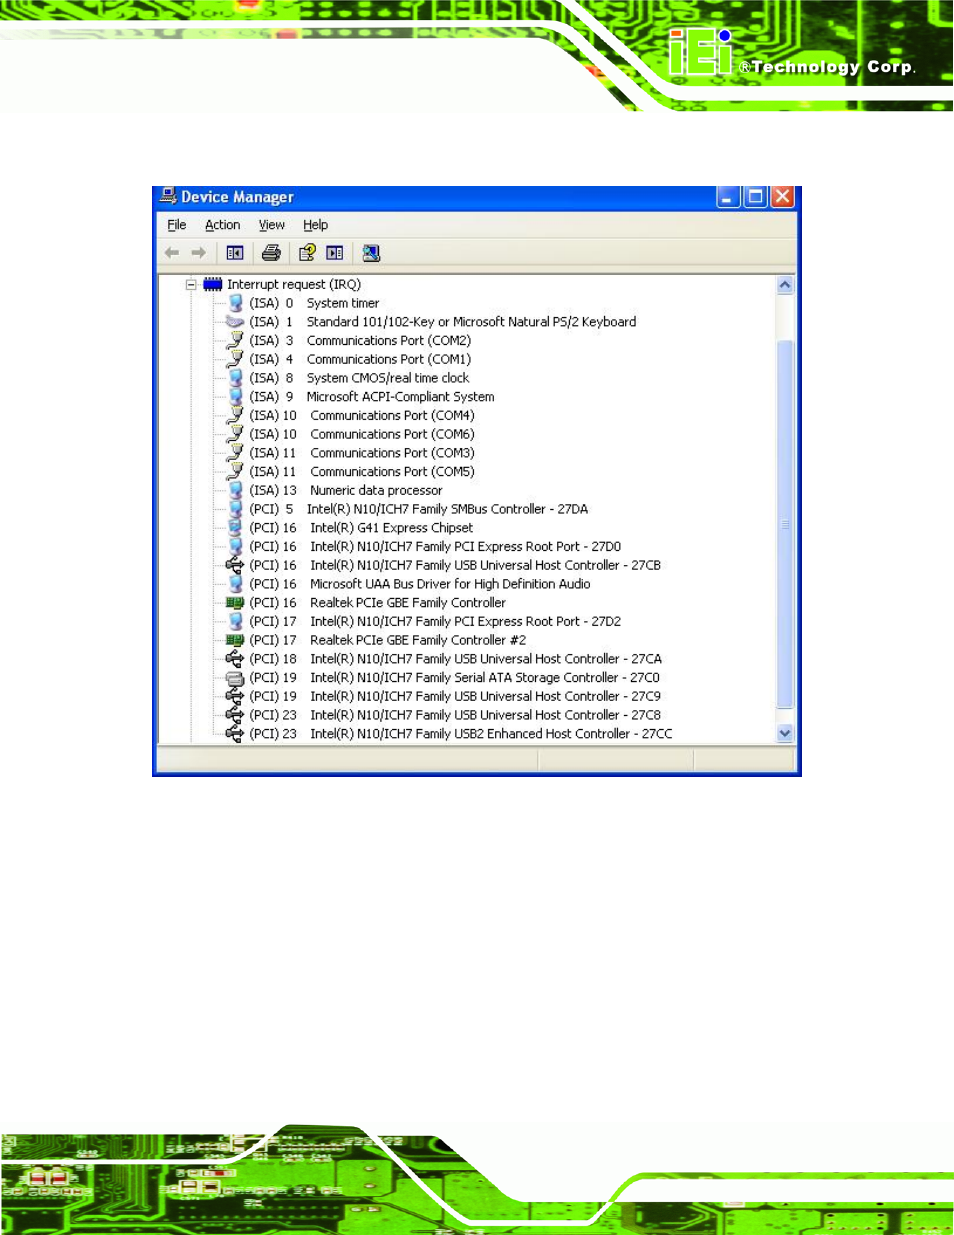Click the port icon for Communications Port (COM2)
The height and width of the screenshot is (1235, 954).
click(235, 340)
